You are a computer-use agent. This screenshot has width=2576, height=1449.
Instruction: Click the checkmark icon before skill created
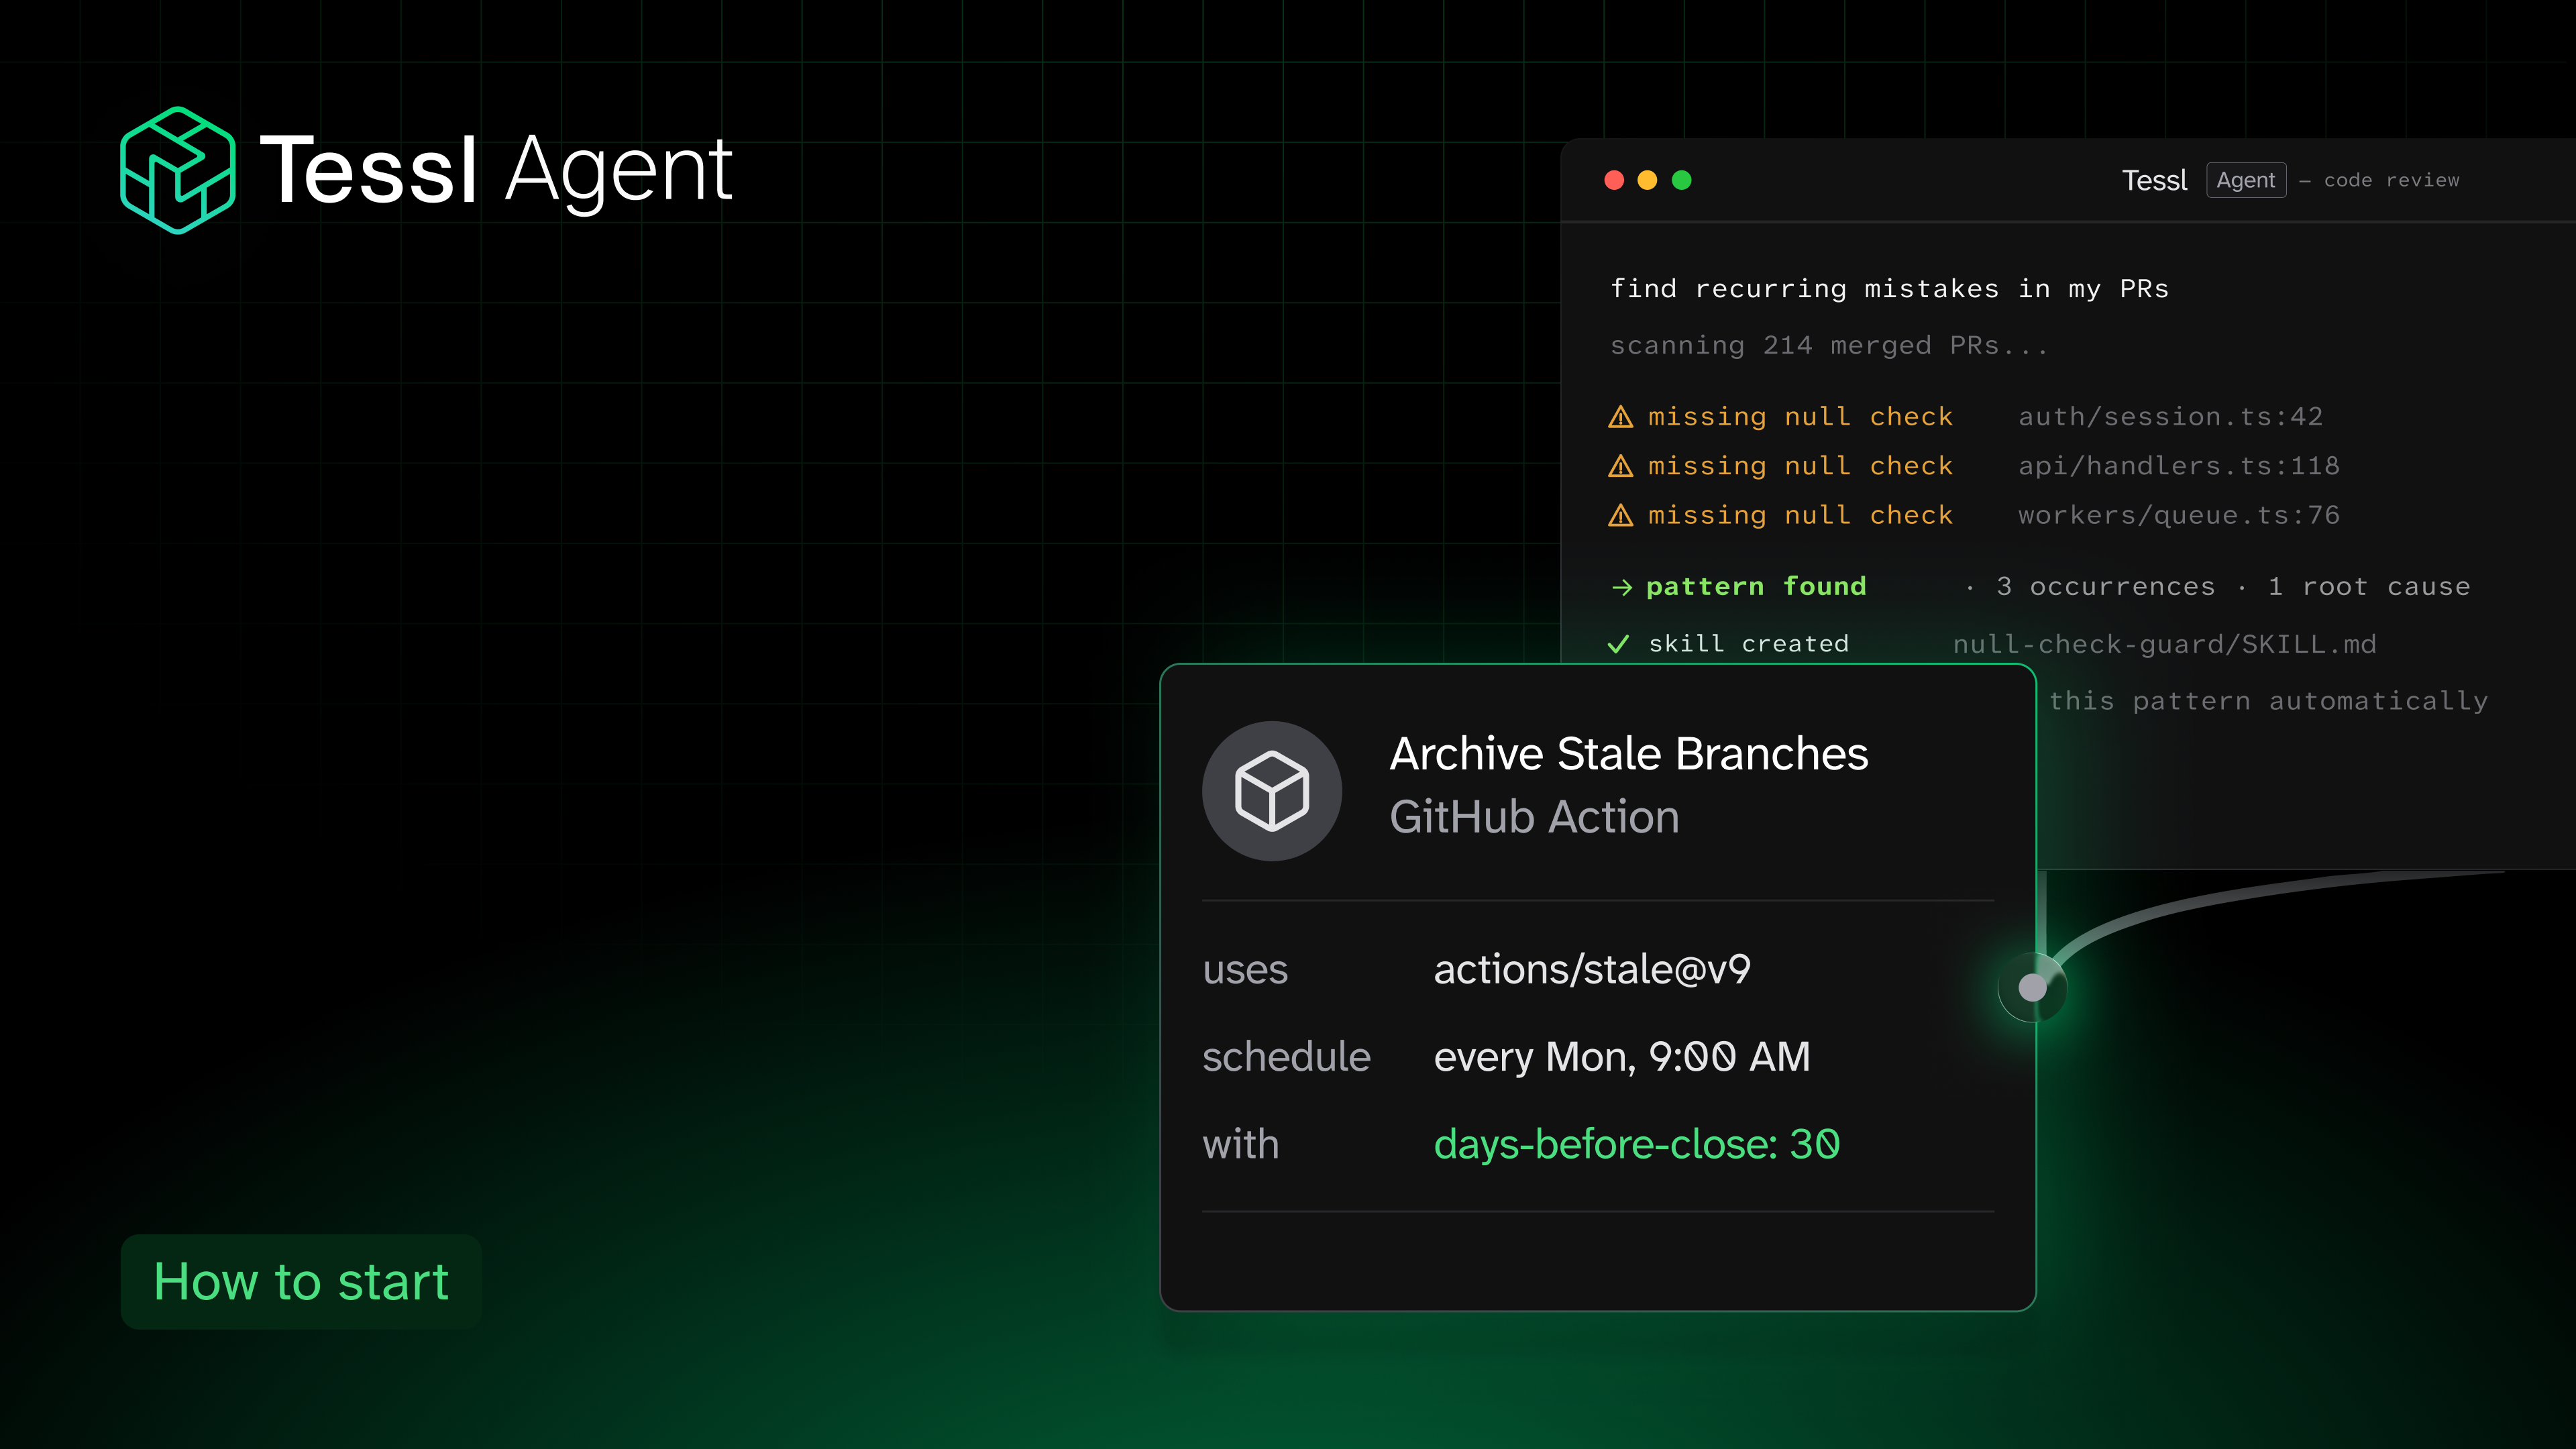tap(1618, 644)
